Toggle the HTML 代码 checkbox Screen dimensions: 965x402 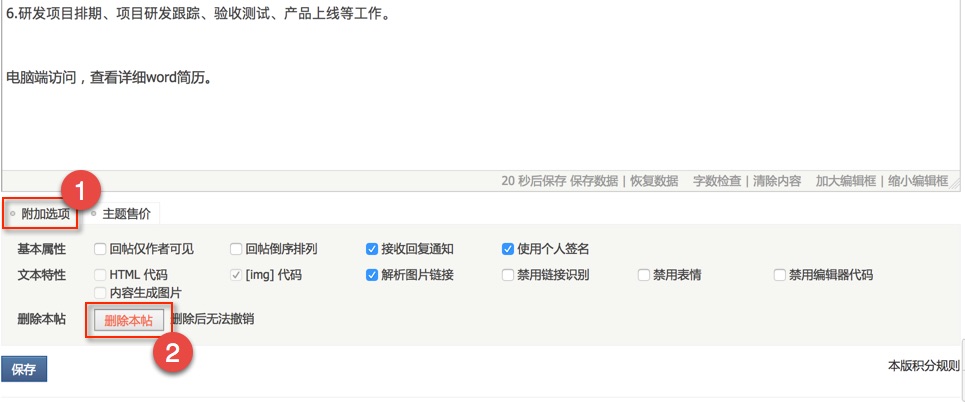click(x=100, y=275)
